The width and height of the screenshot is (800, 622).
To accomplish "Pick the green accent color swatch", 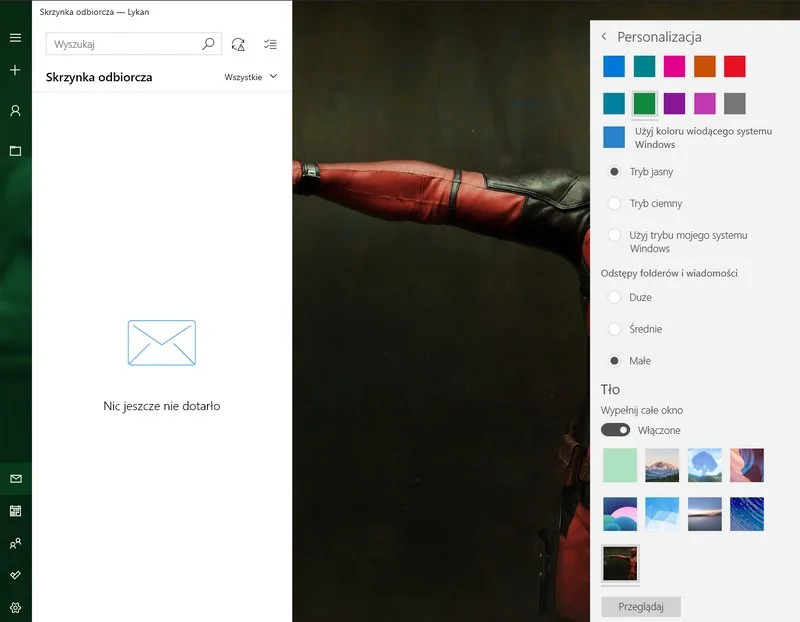I will point(647,102).
